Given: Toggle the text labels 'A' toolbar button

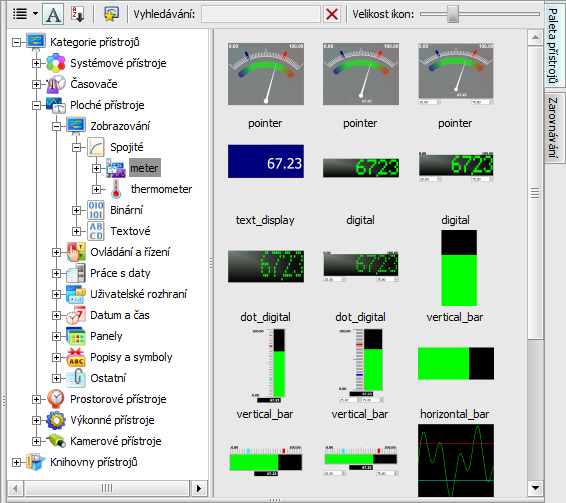Looking at the screenshot, I should coord(53,14).
